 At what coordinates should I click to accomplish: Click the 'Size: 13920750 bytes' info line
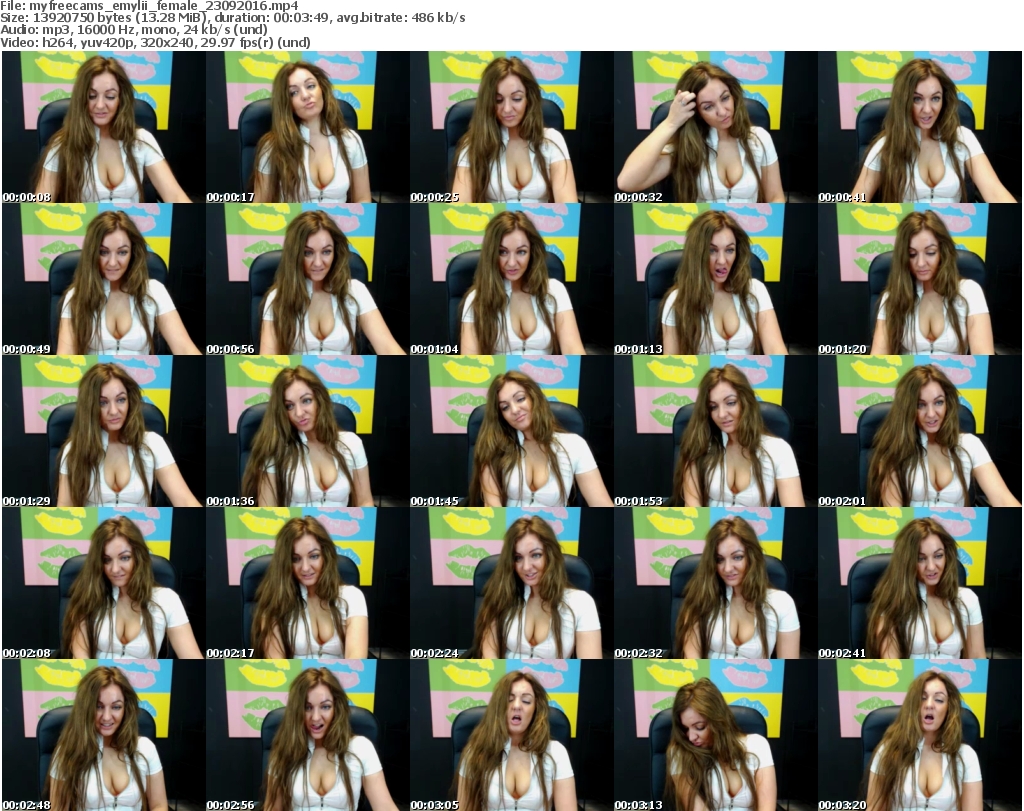point(233,18)
